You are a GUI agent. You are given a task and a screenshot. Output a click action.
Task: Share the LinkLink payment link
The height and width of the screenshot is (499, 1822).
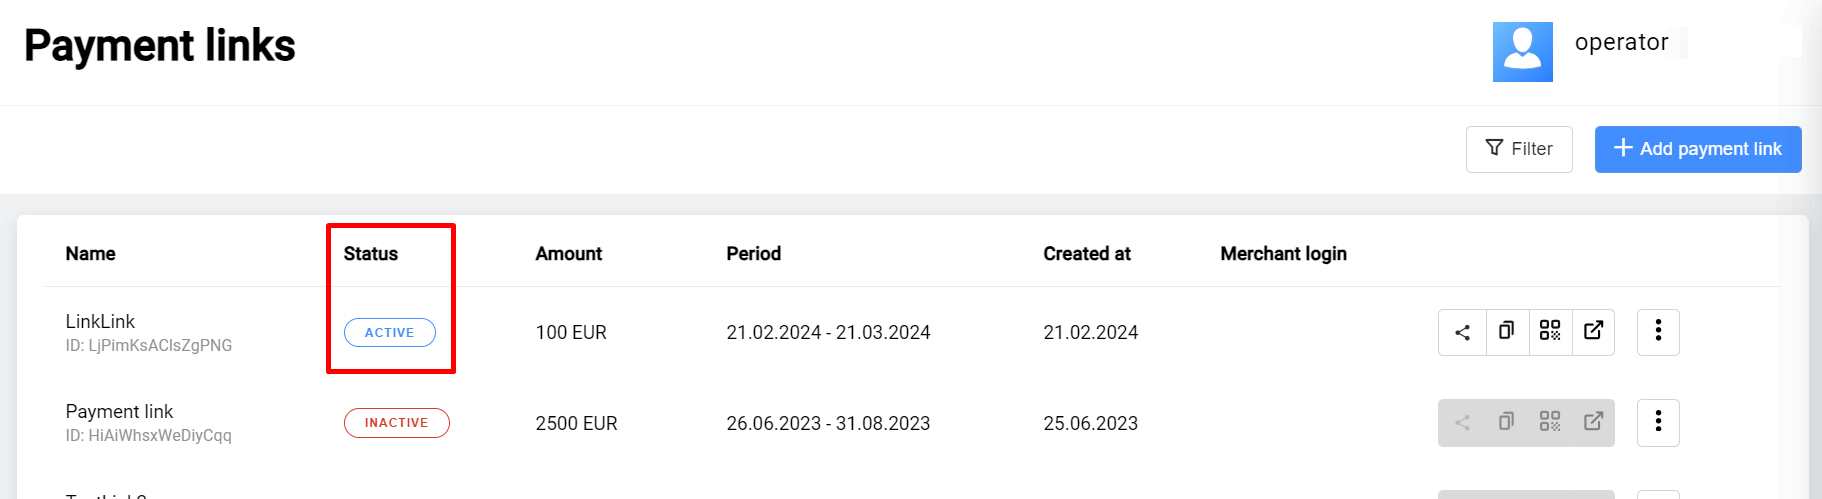pyautogui.click(x=1462, y=333)
